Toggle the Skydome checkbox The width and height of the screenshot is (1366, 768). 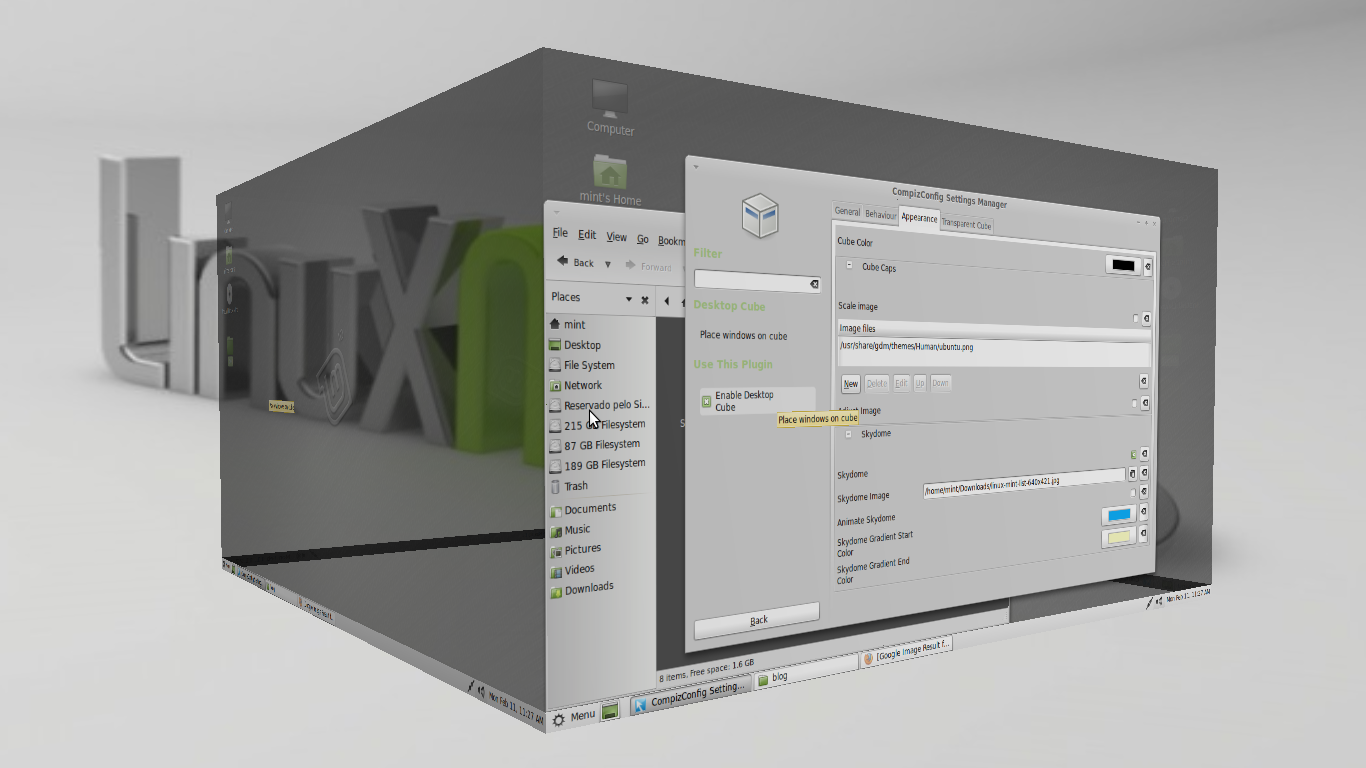pyautogui.click(x=1134, y=454)
